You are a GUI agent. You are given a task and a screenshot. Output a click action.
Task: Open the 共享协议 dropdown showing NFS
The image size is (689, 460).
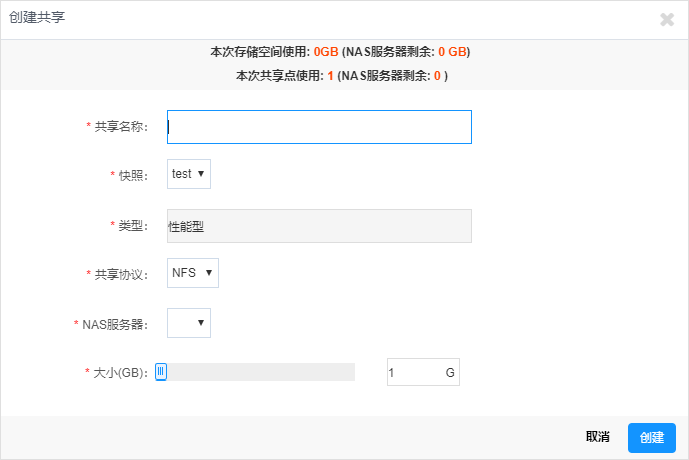tap(192, 273)
